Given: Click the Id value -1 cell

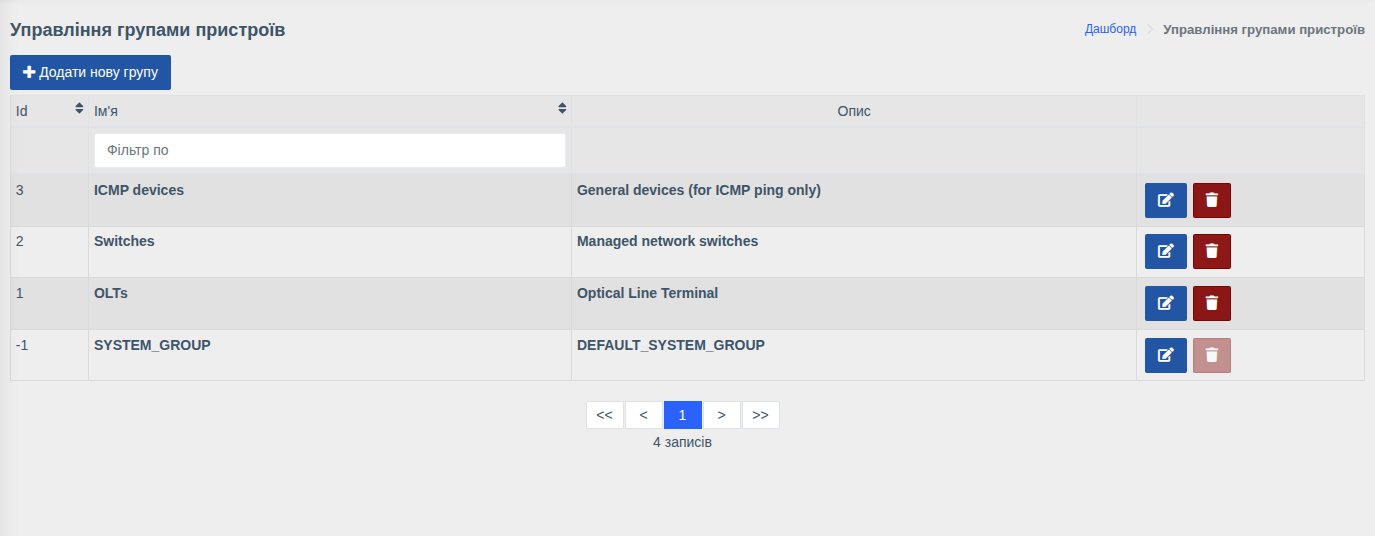Looking at the screenshot, I should click(x=49, y=355).
